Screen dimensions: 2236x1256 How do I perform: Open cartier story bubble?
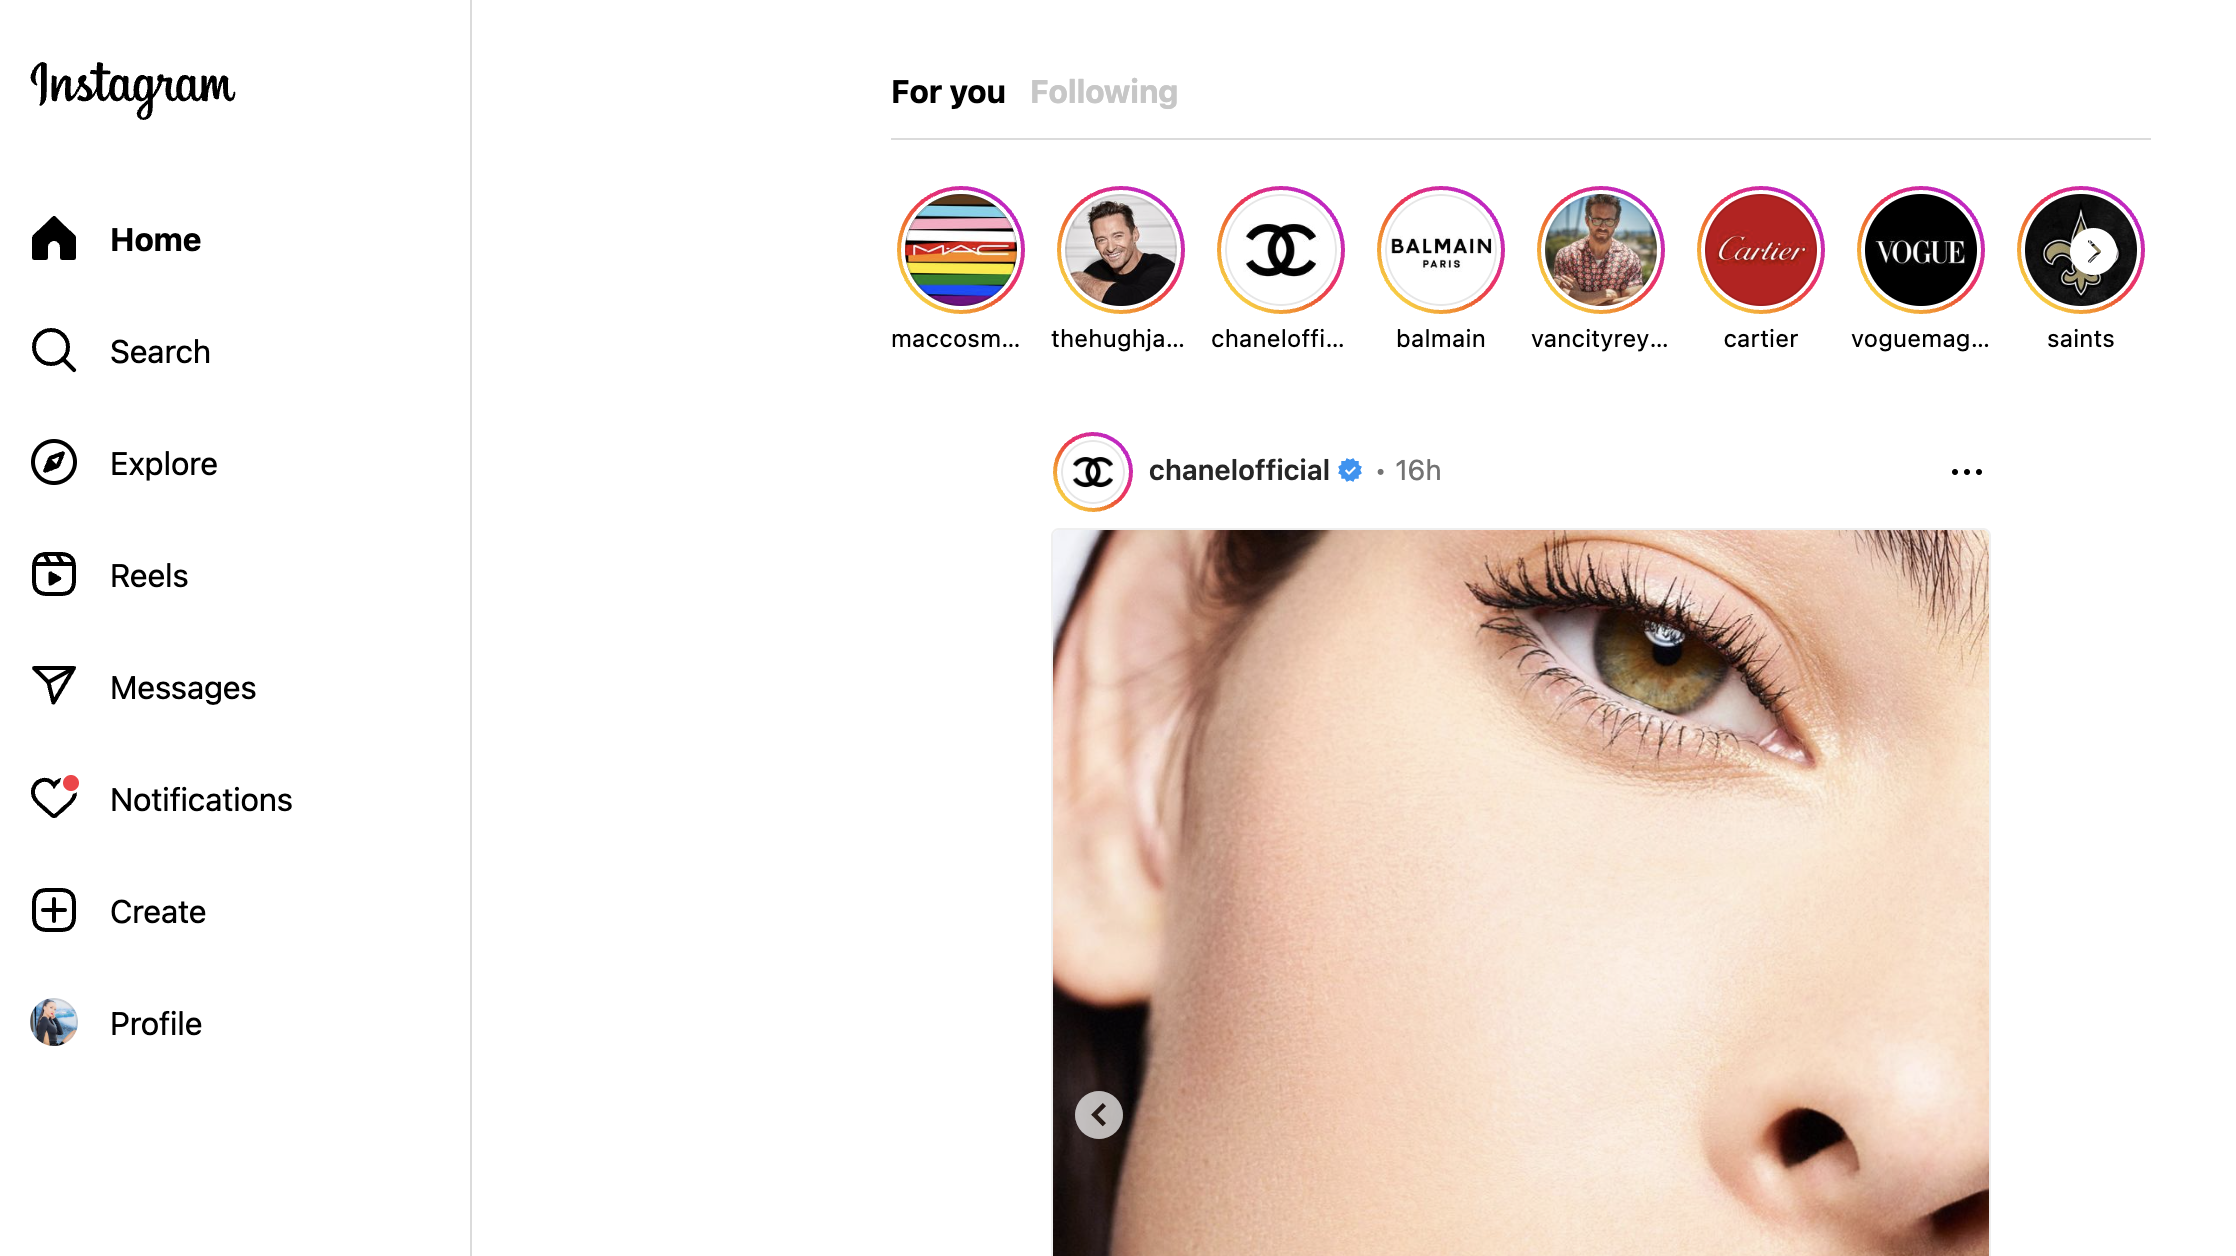(1760, 250)
